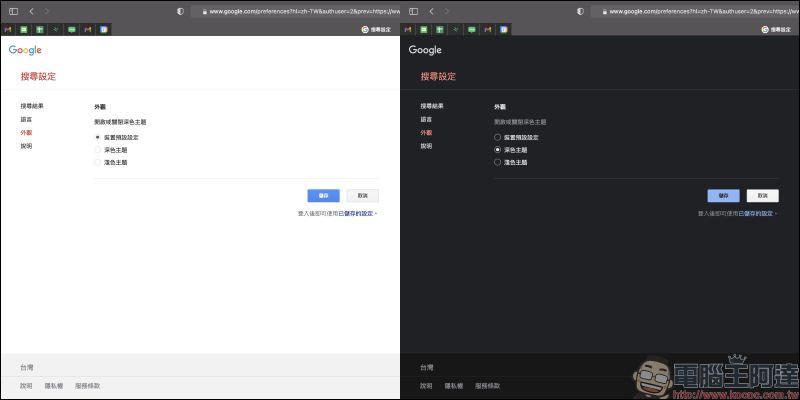Toggle sidebar icon in light-theme window

point(14,11)
